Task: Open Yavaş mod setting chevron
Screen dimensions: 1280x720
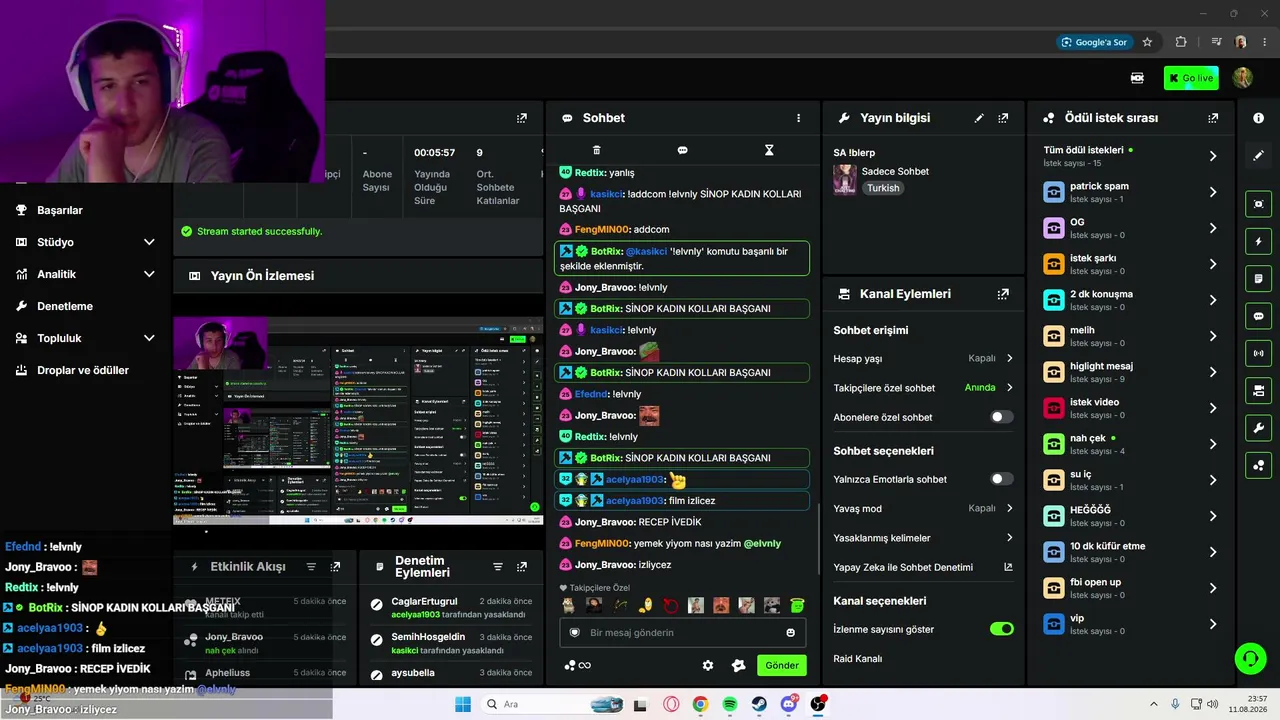Action: [1009, 508]
